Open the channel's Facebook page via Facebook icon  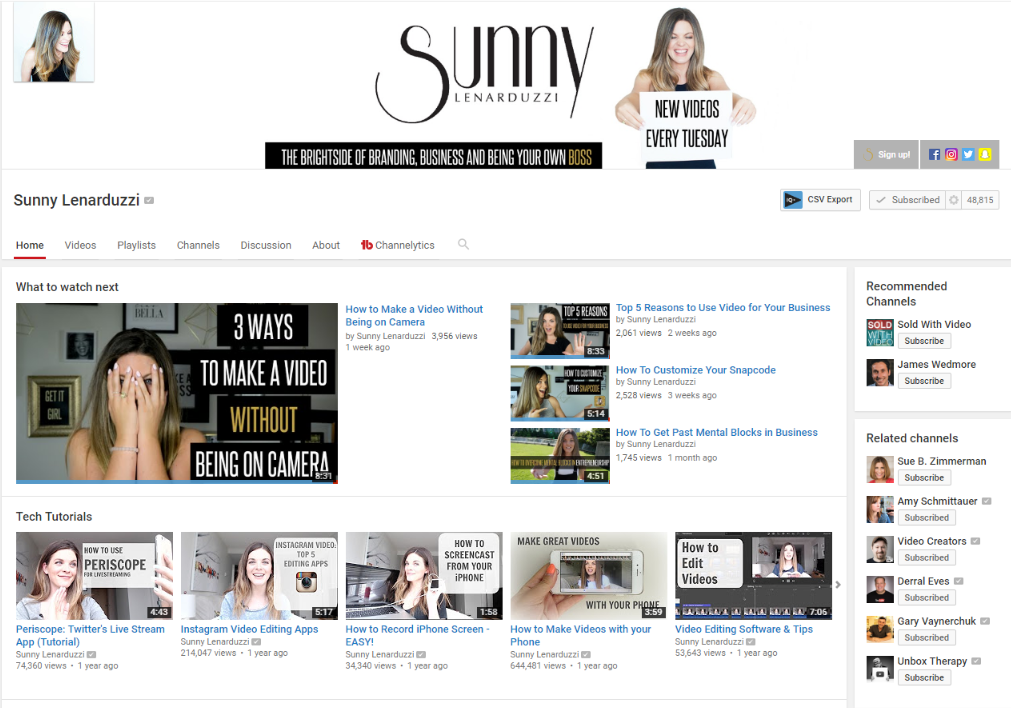935,154
